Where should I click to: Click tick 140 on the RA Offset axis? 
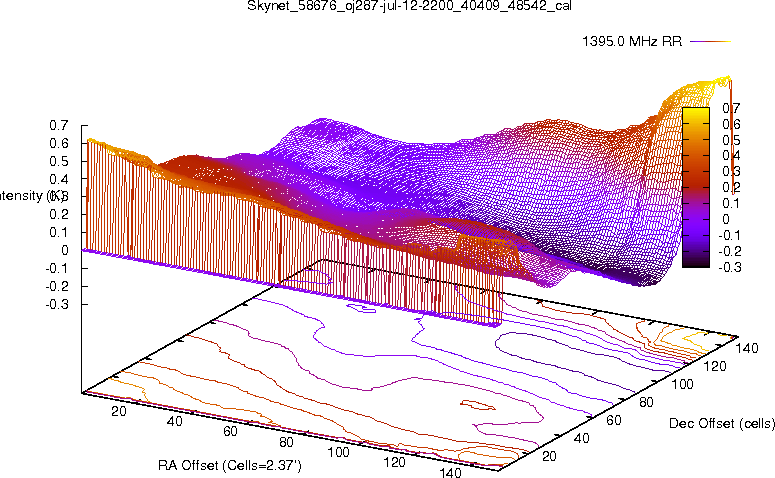tap(450, 472)
